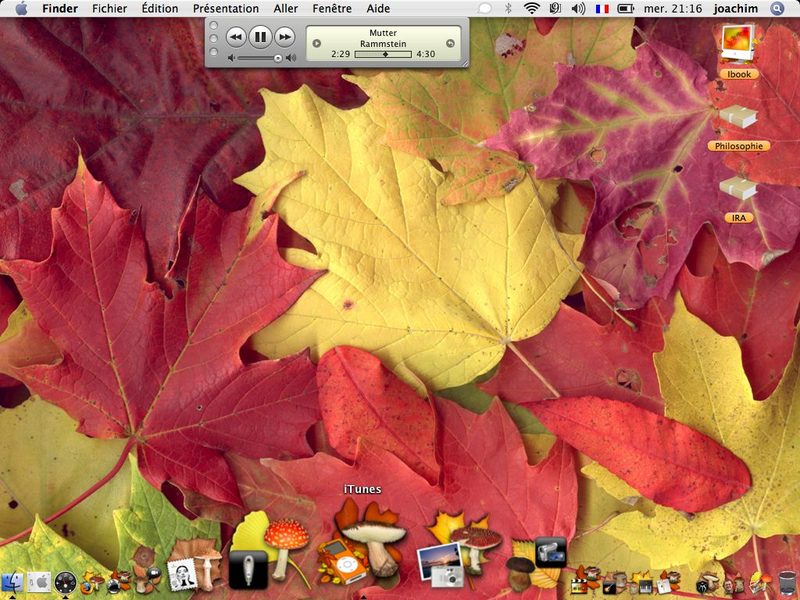Toggle the Bluetooth status menu icon

click(508, 9)
